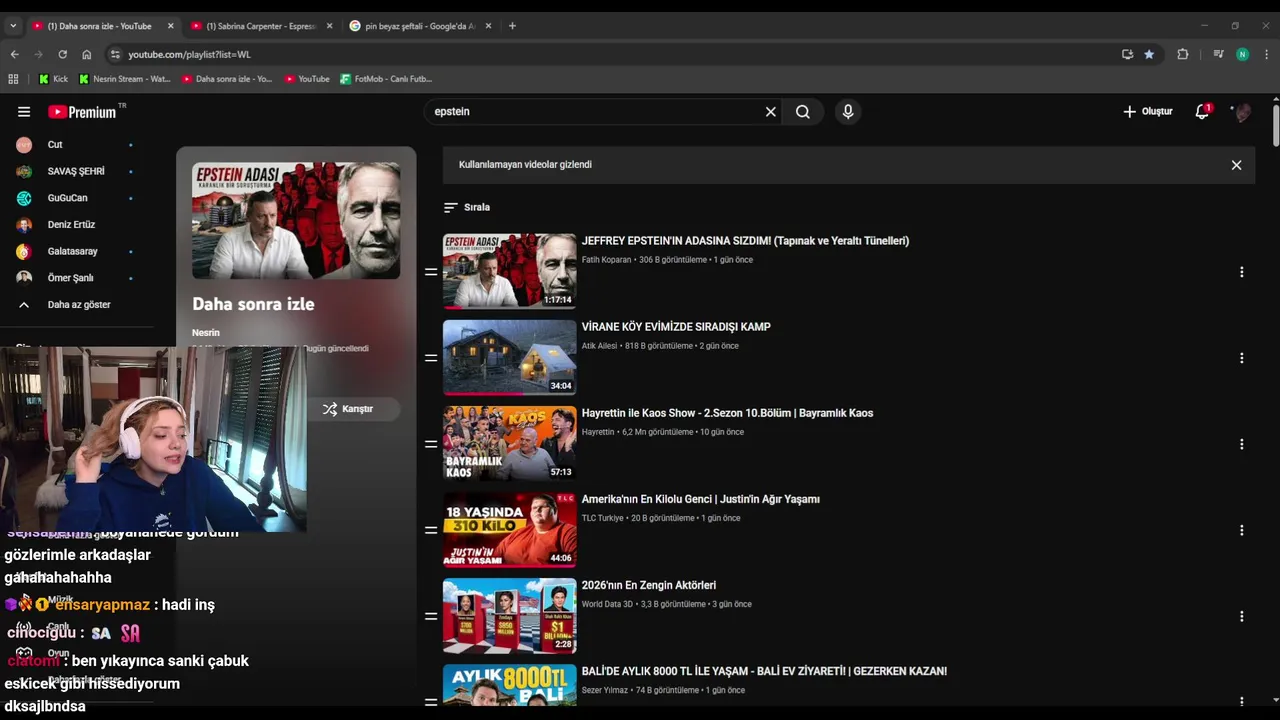Viewport: 1280px width, 720px height.
Task: Grab reorder handle of 2026'nın En Zengin
Action: 431,616
